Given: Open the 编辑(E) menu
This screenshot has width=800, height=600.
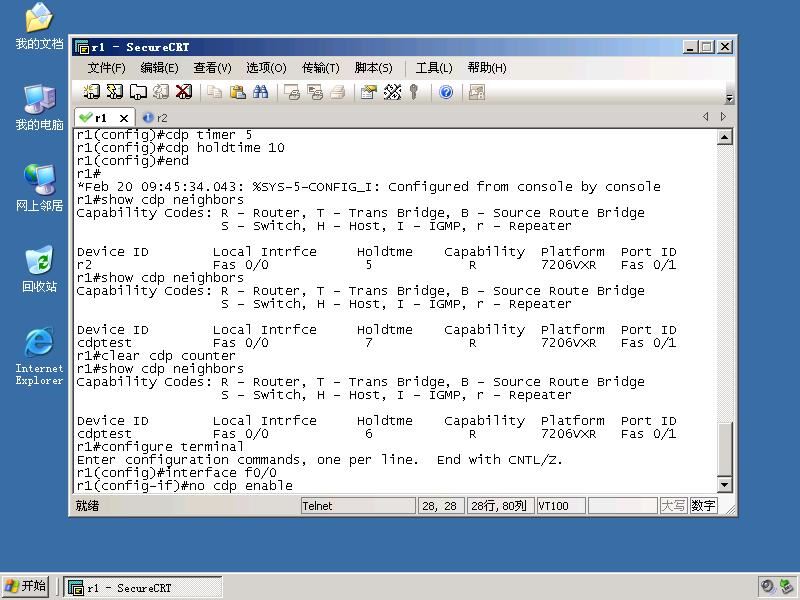Looking at the screenshot, I should pos(160,68).
